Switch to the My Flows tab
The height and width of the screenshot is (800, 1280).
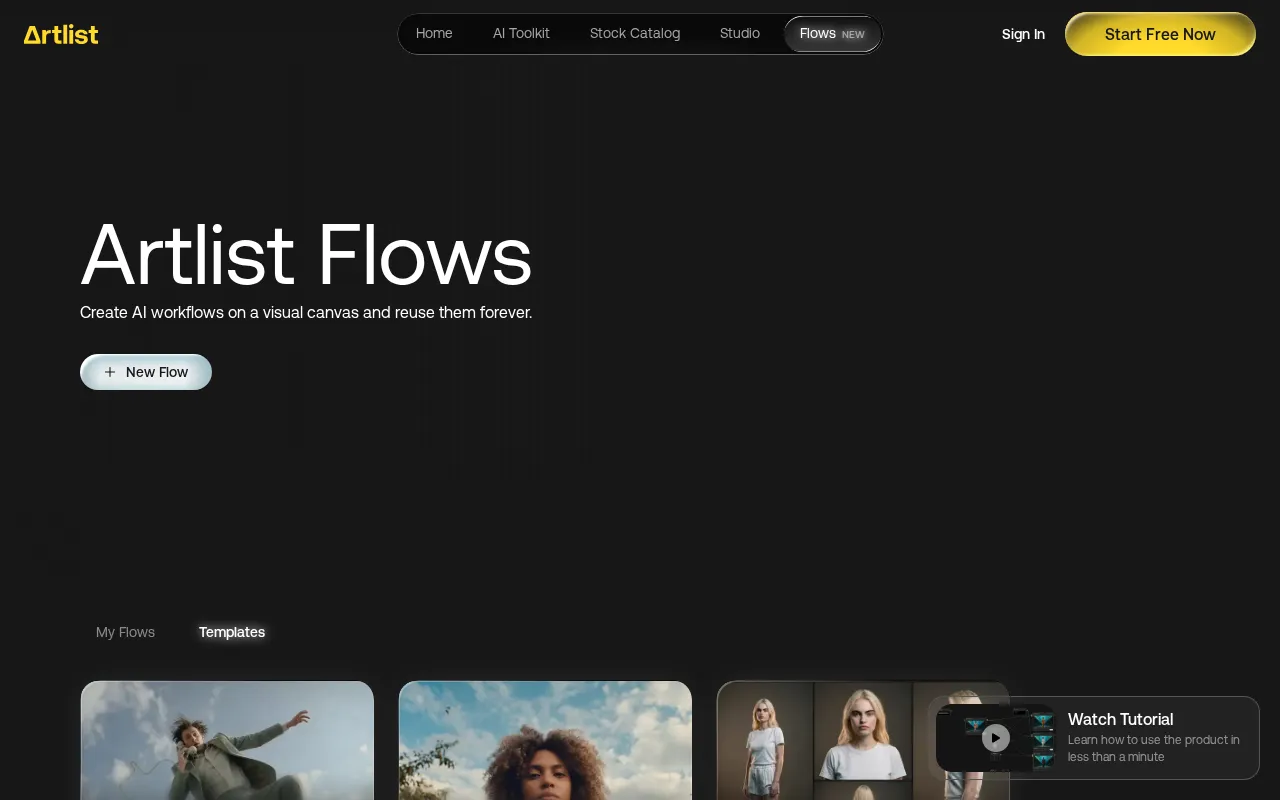[x=125, y=632]
